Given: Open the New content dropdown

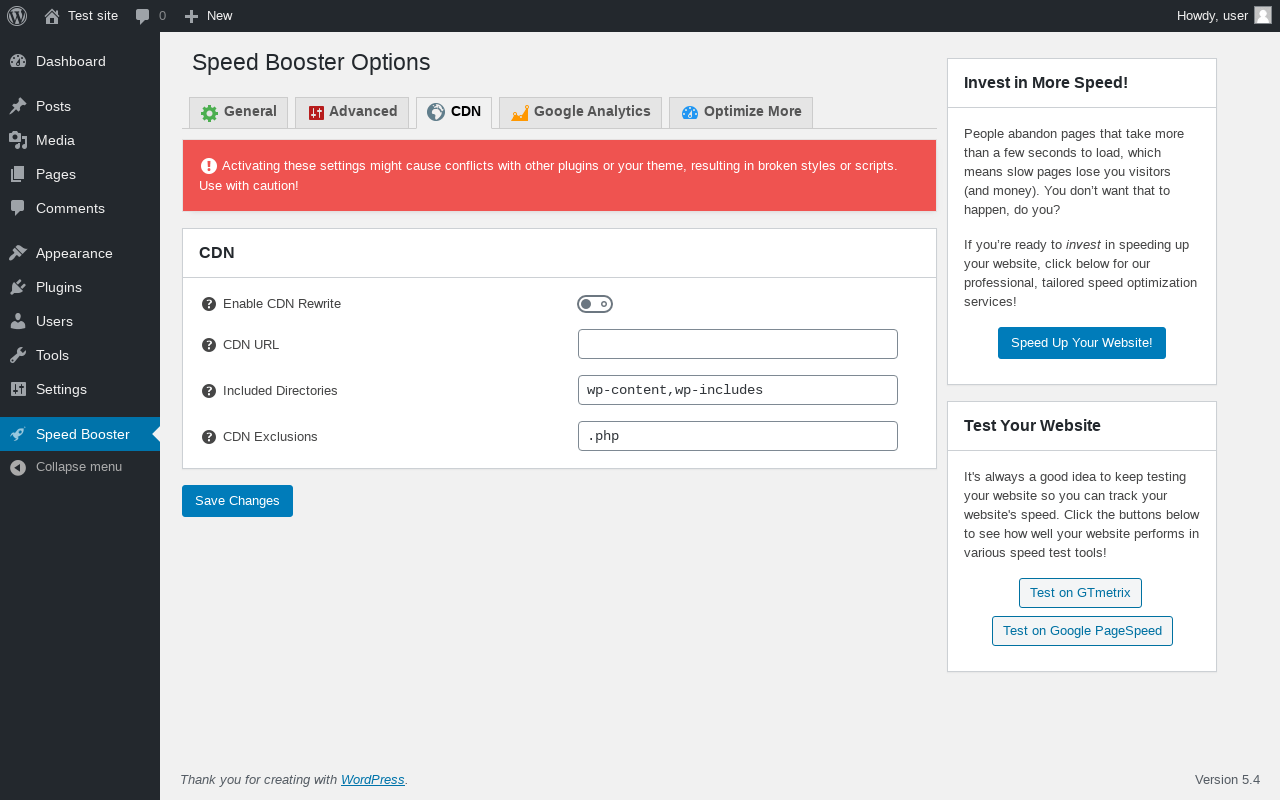Looking at the screenshot, I should click(208, 15).
